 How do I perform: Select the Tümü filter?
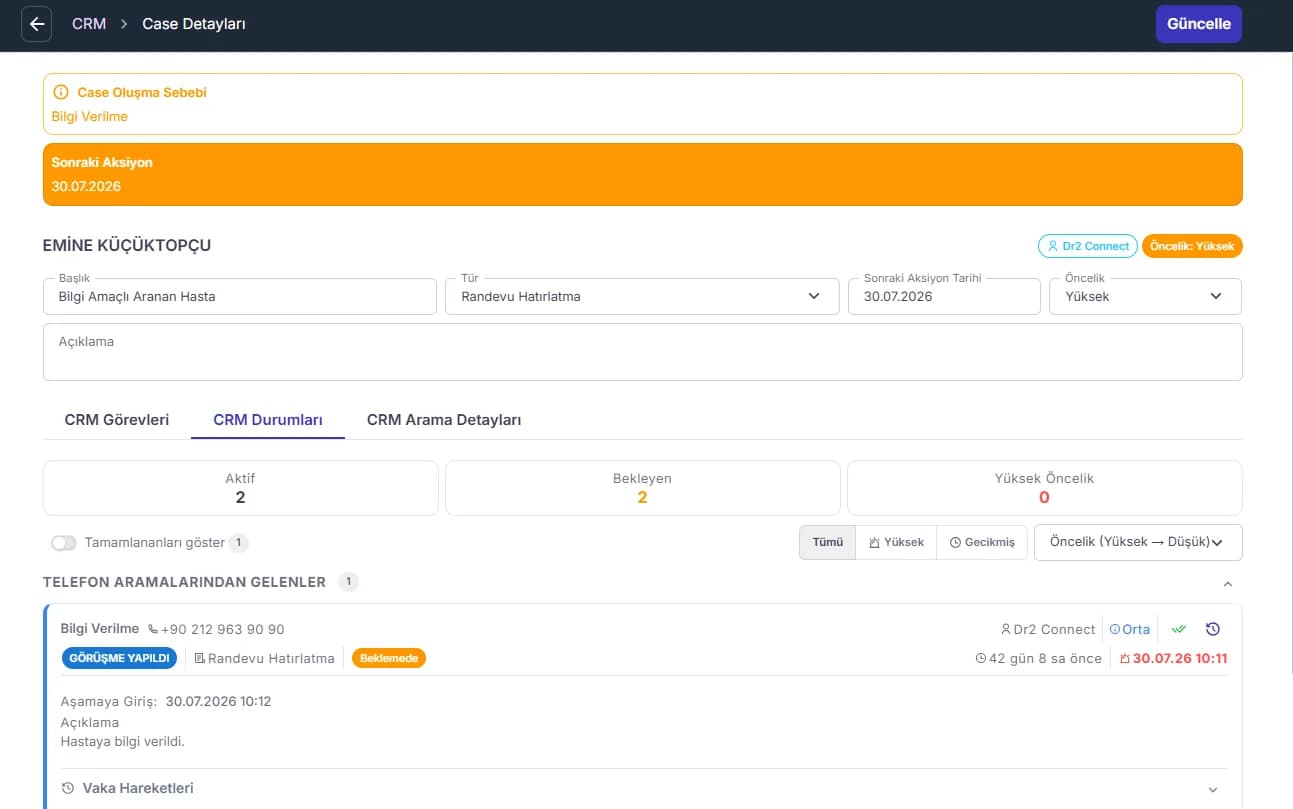[828, 542]
